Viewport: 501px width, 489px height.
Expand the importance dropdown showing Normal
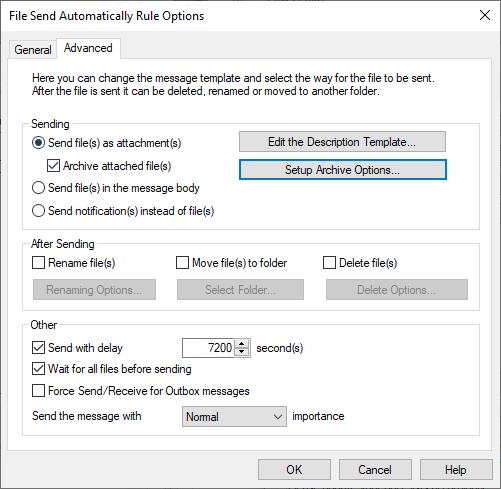[x=234, y=416]
